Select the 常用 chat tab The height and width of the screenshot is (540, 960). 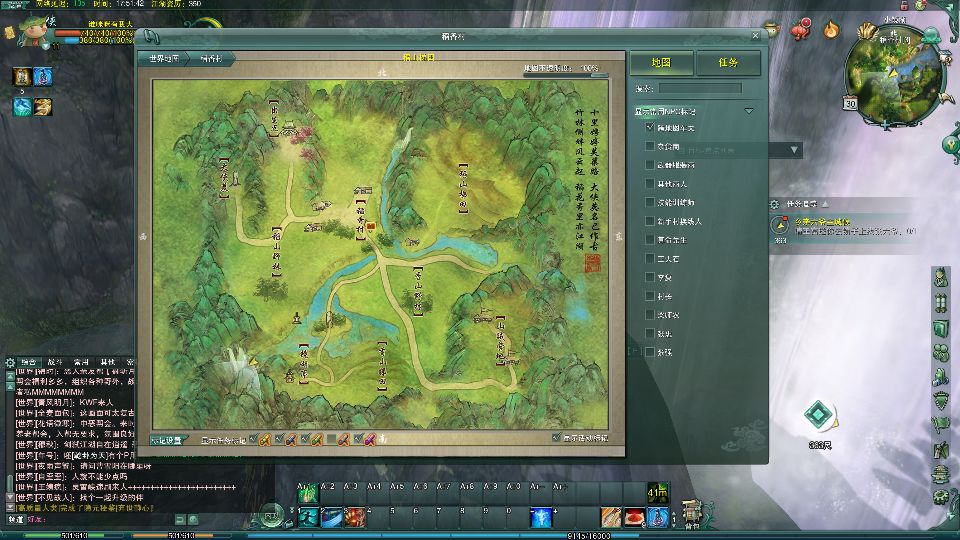81,362
